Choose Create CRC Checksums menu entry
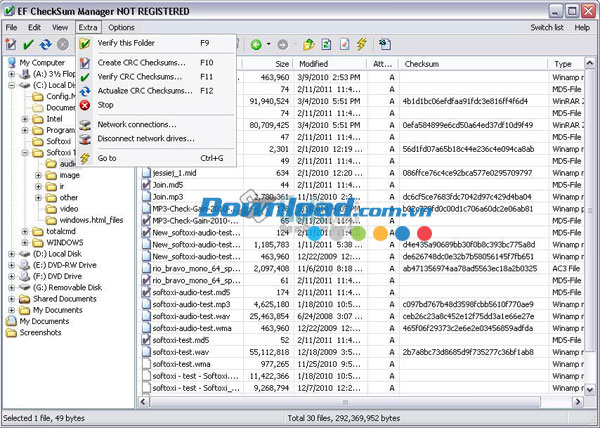 156,62
